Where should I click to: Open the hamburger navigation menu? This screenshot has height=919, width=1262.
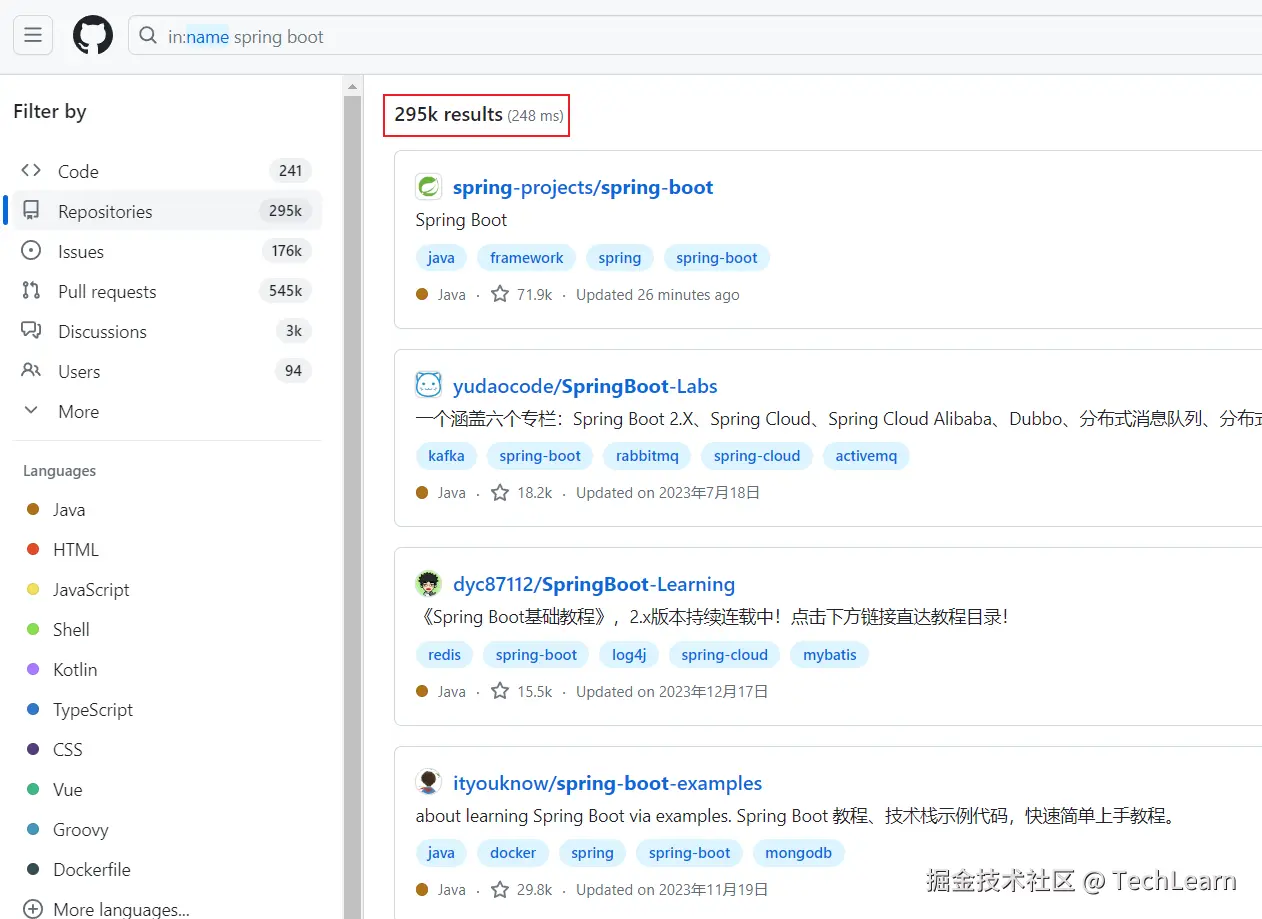tap(33, 36)
